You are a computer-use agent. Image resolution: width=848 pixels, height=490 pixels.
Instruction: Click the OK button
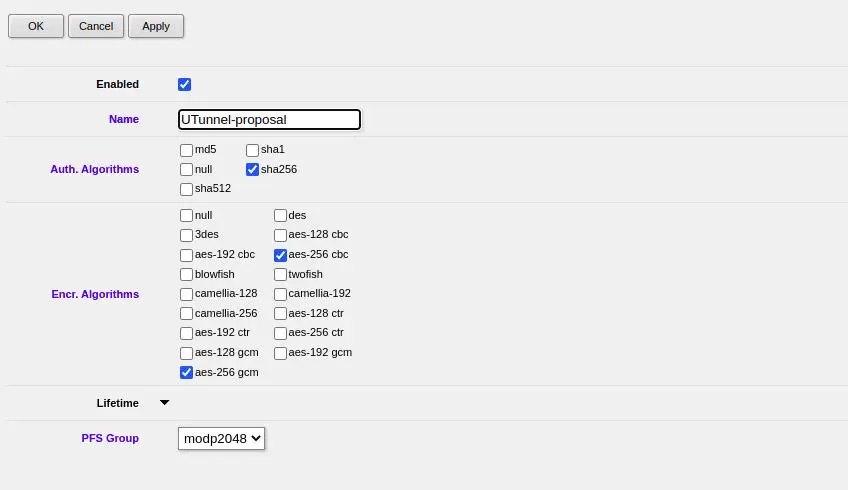[x=36, y=26]
